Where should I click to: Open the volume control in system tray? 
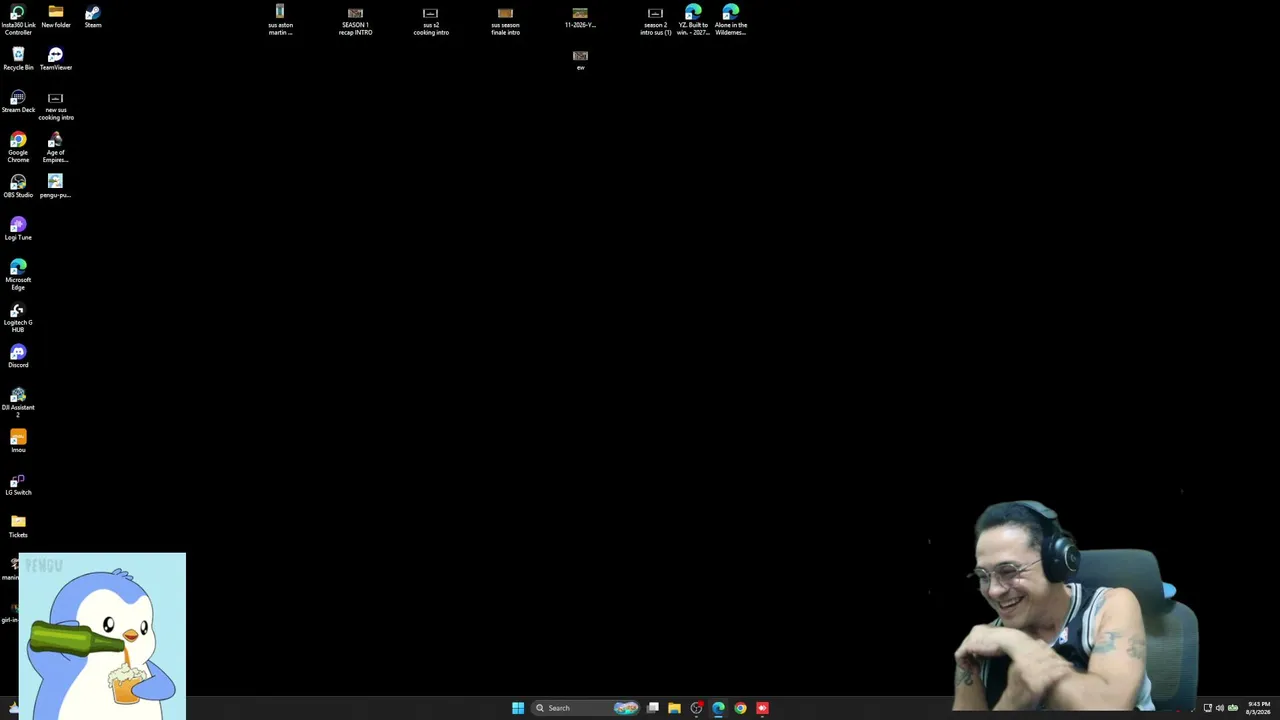tap(1220, 708)
